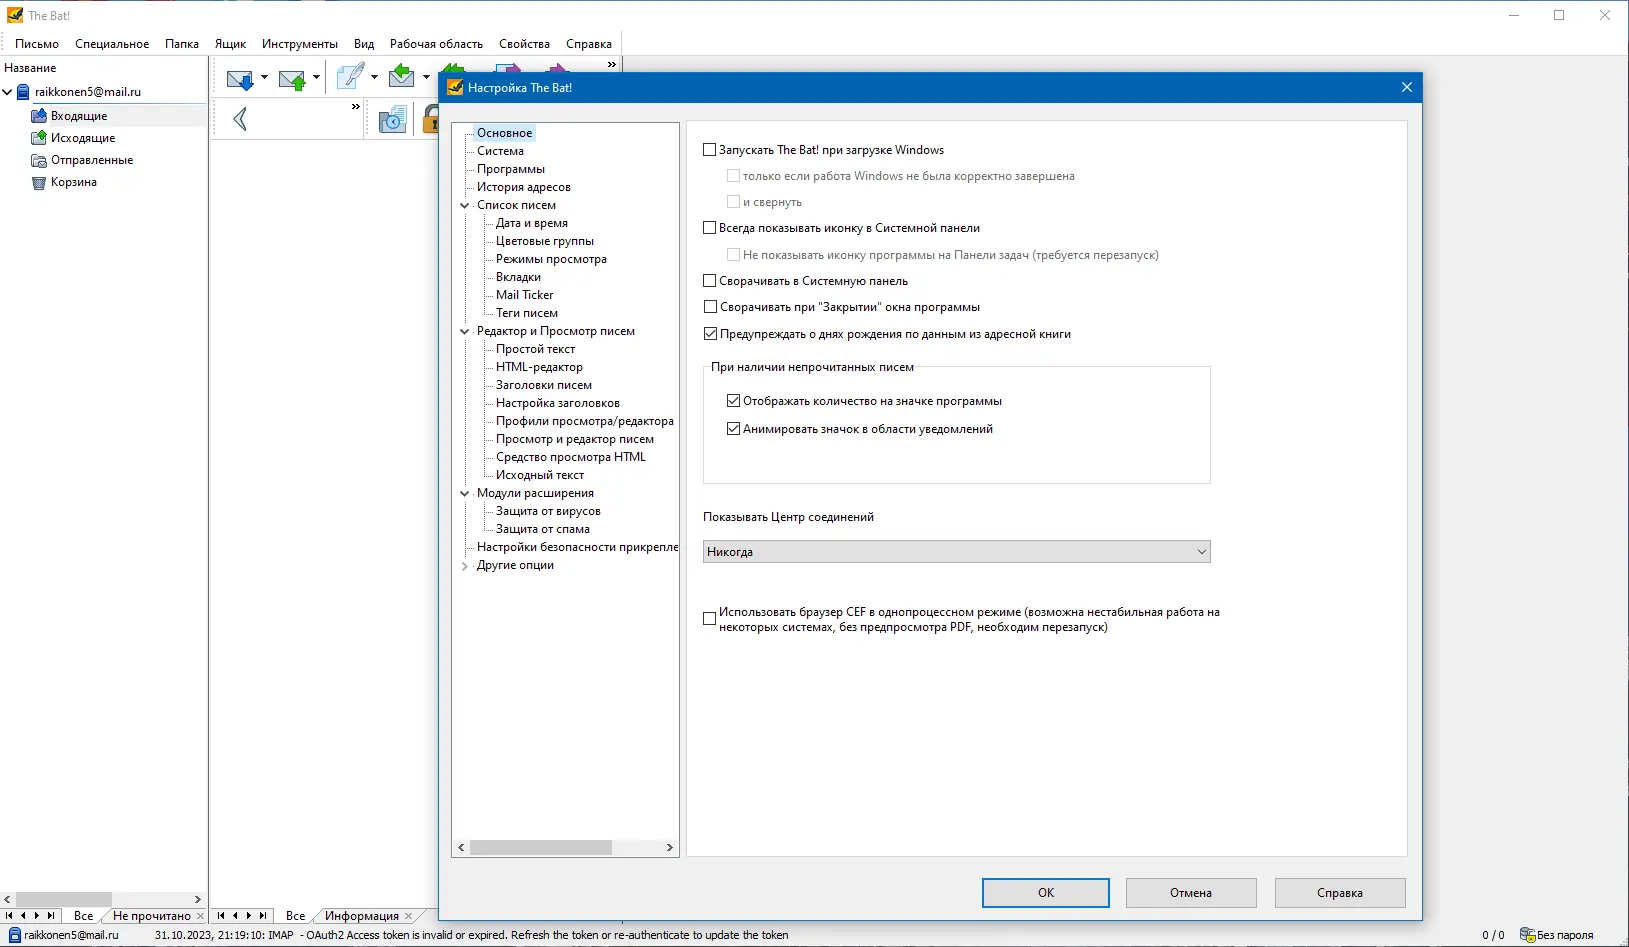
Task: Open the Trash folder icon Корзина
Action: pos(39,182)
